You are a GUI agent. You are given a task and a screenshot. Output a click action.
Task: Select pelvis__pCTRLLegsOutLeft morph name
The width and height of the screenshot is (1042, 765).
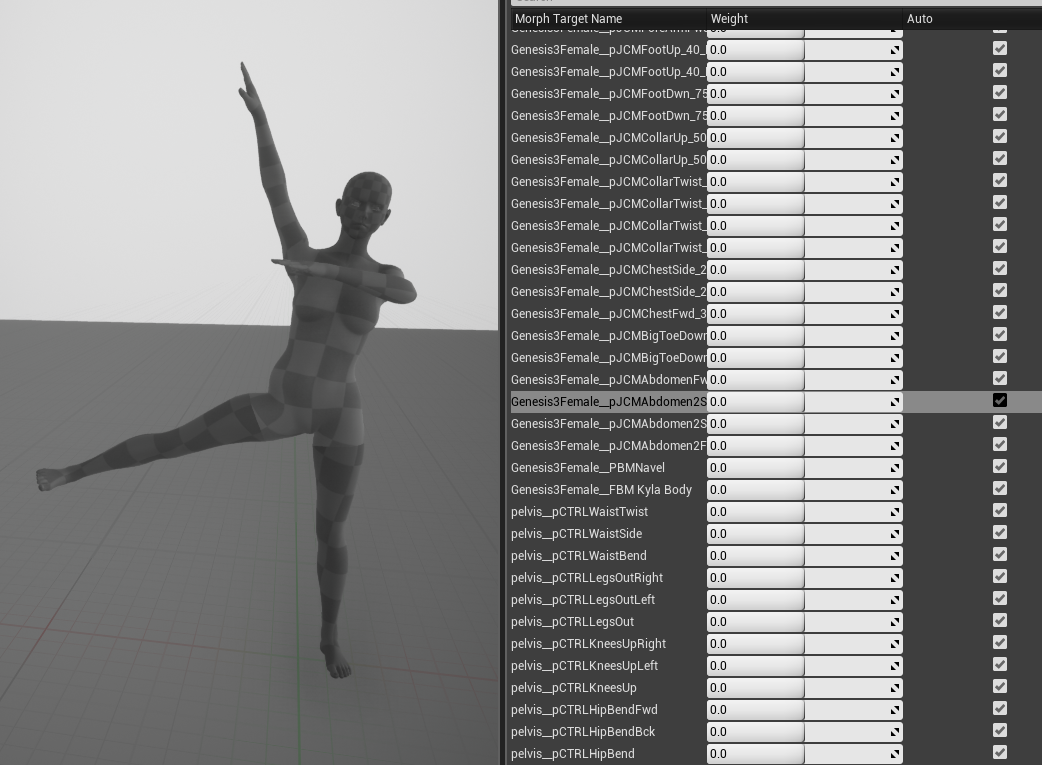(583, 600)
